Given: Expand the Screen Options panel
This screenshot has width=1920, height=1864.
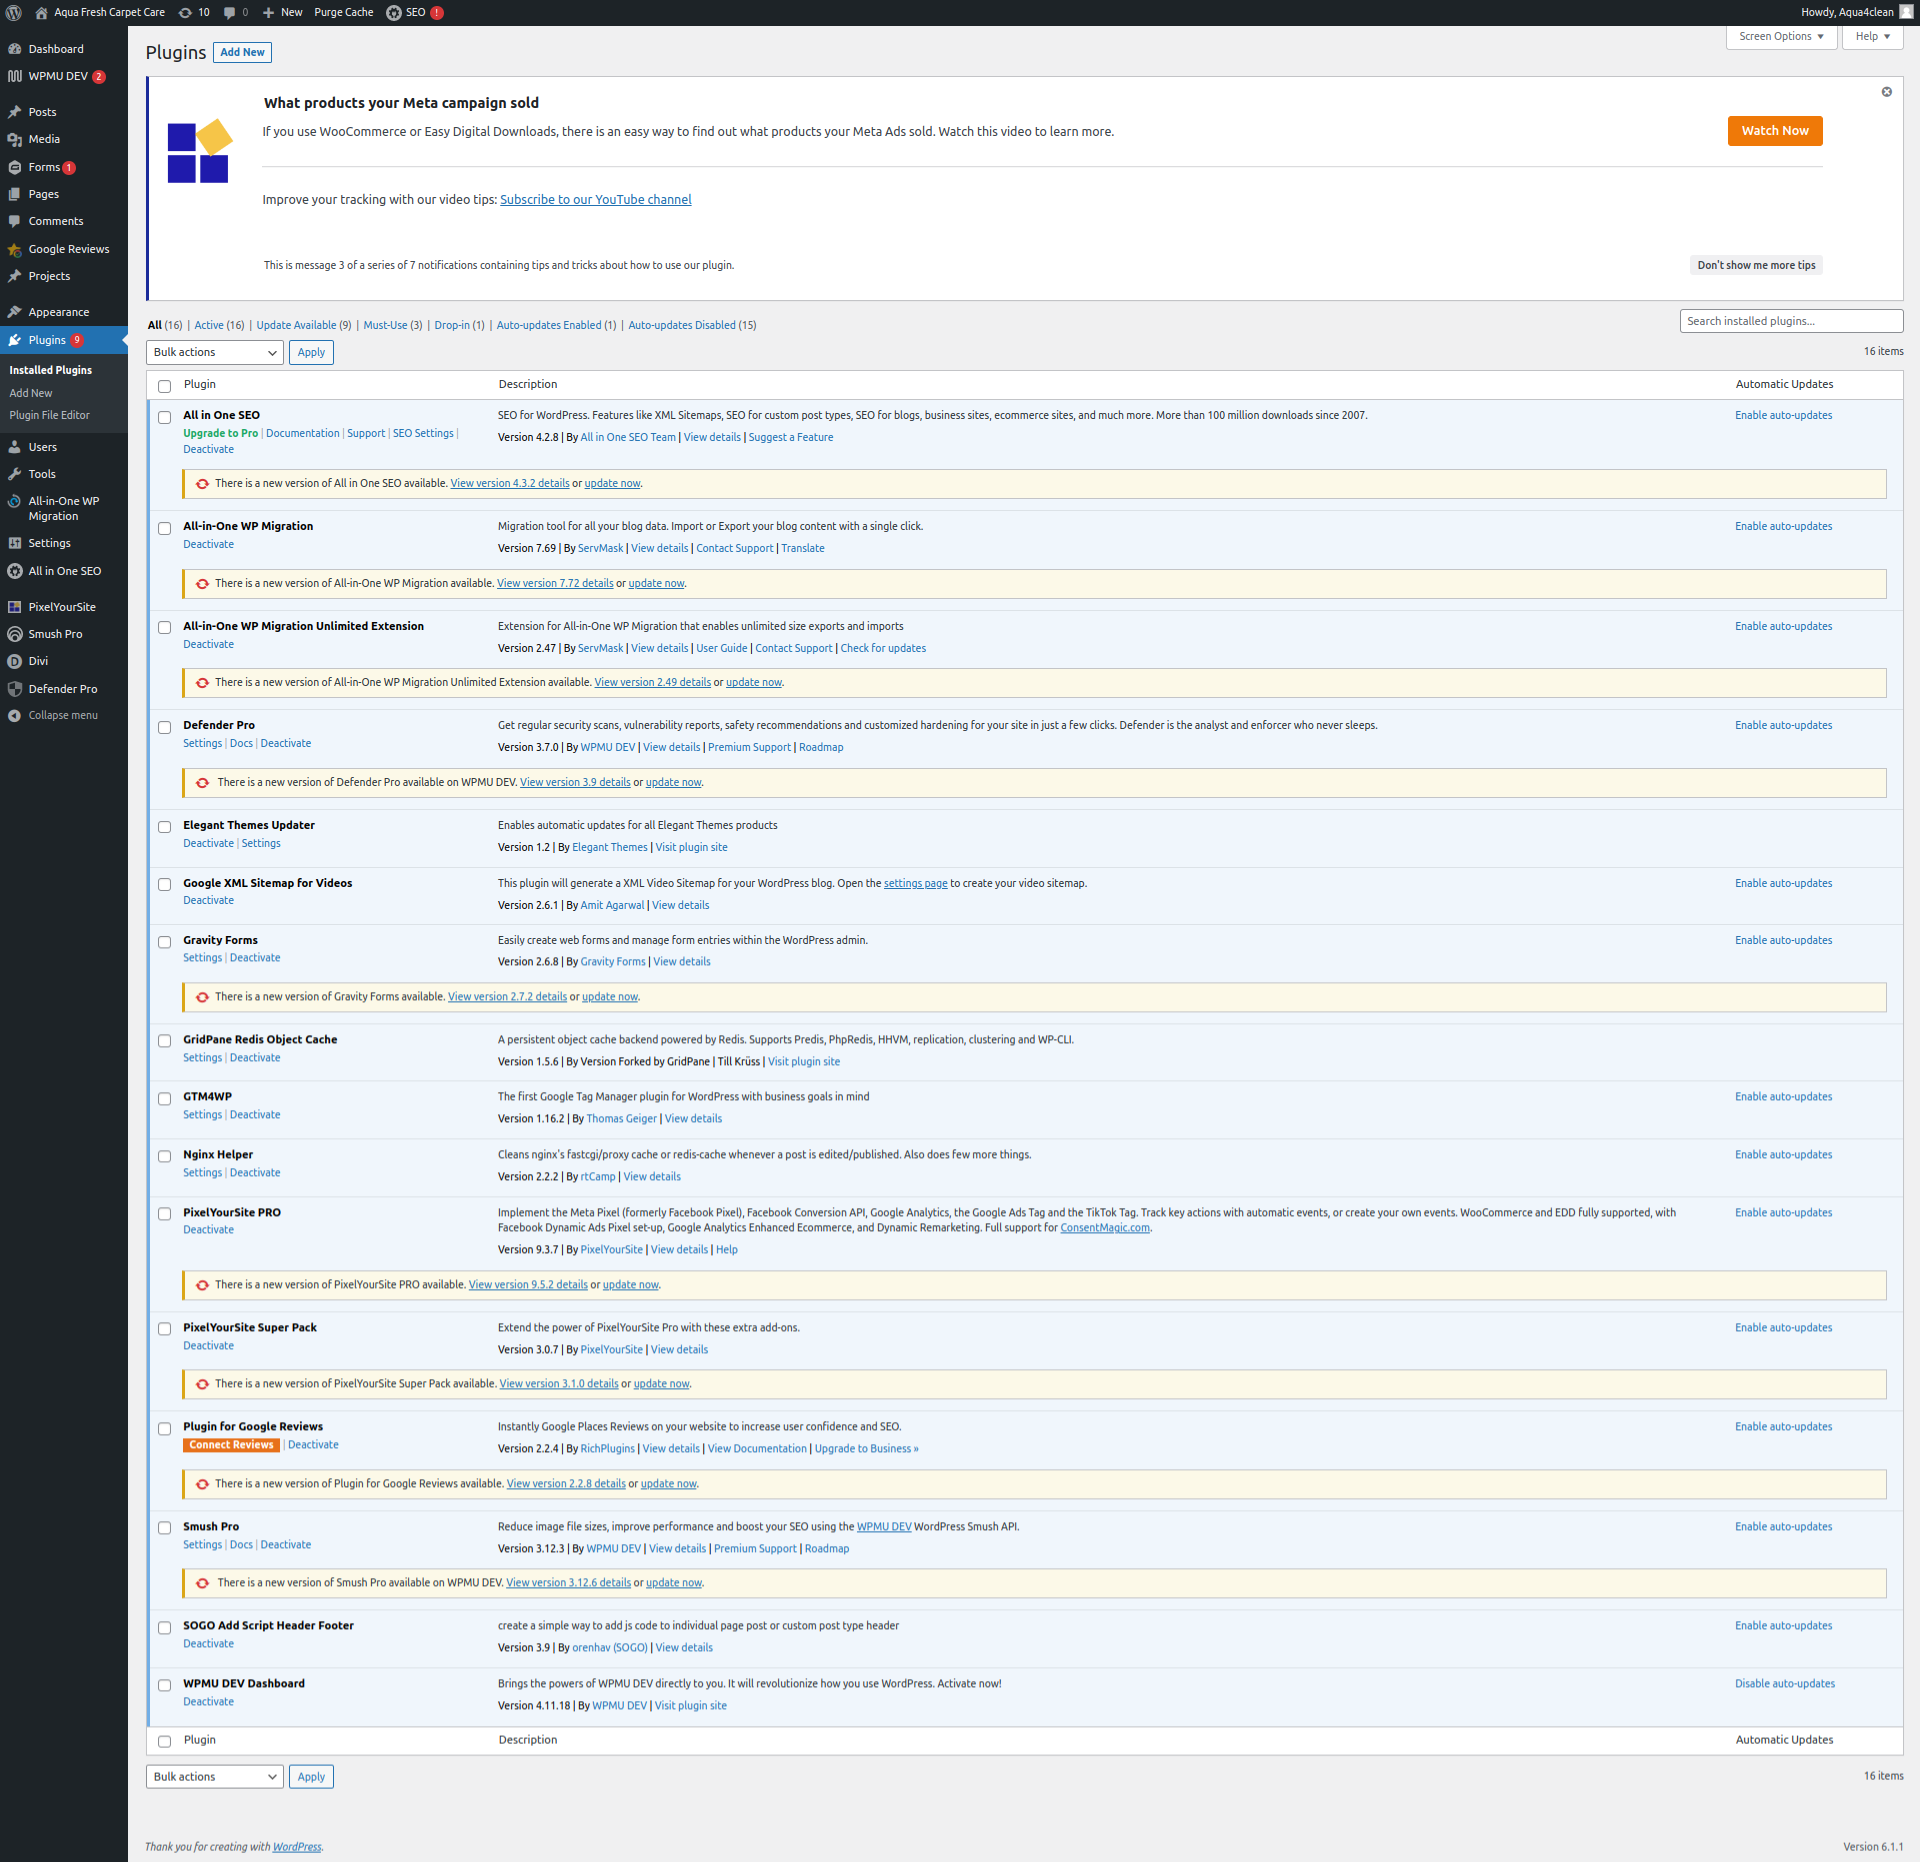Looking at the screenshot, I should [x=1781, y=36].
